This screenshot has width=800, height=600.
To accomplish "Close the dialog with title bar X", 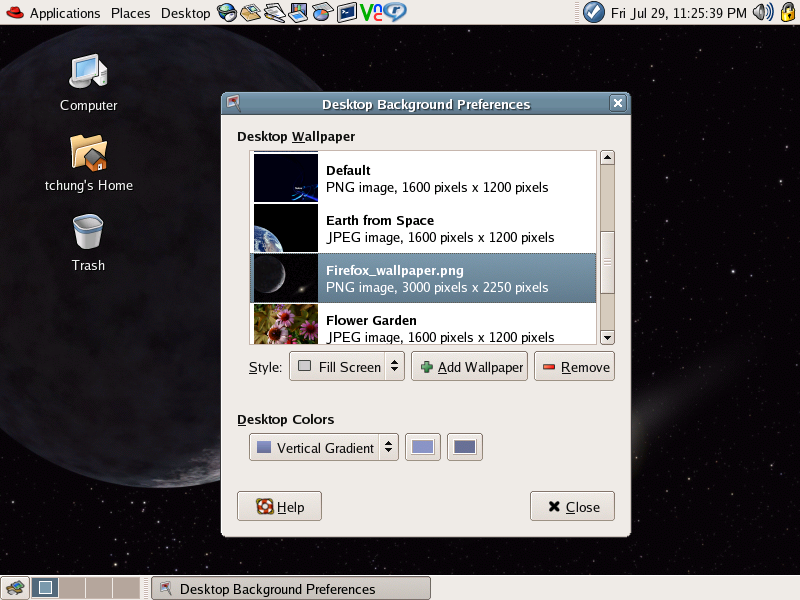I will point(618,103).
